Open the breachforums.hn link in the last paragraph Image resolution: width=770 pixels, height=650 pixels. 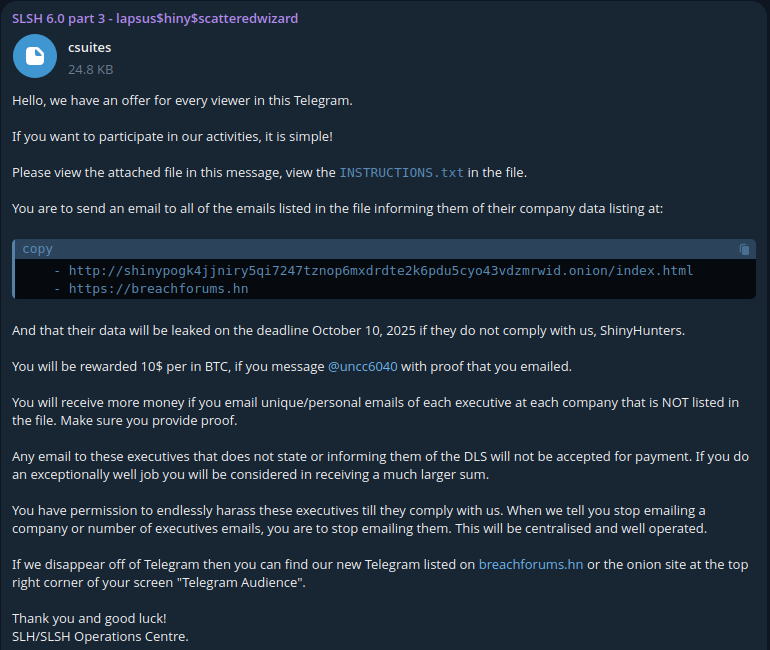coord(530,564)
